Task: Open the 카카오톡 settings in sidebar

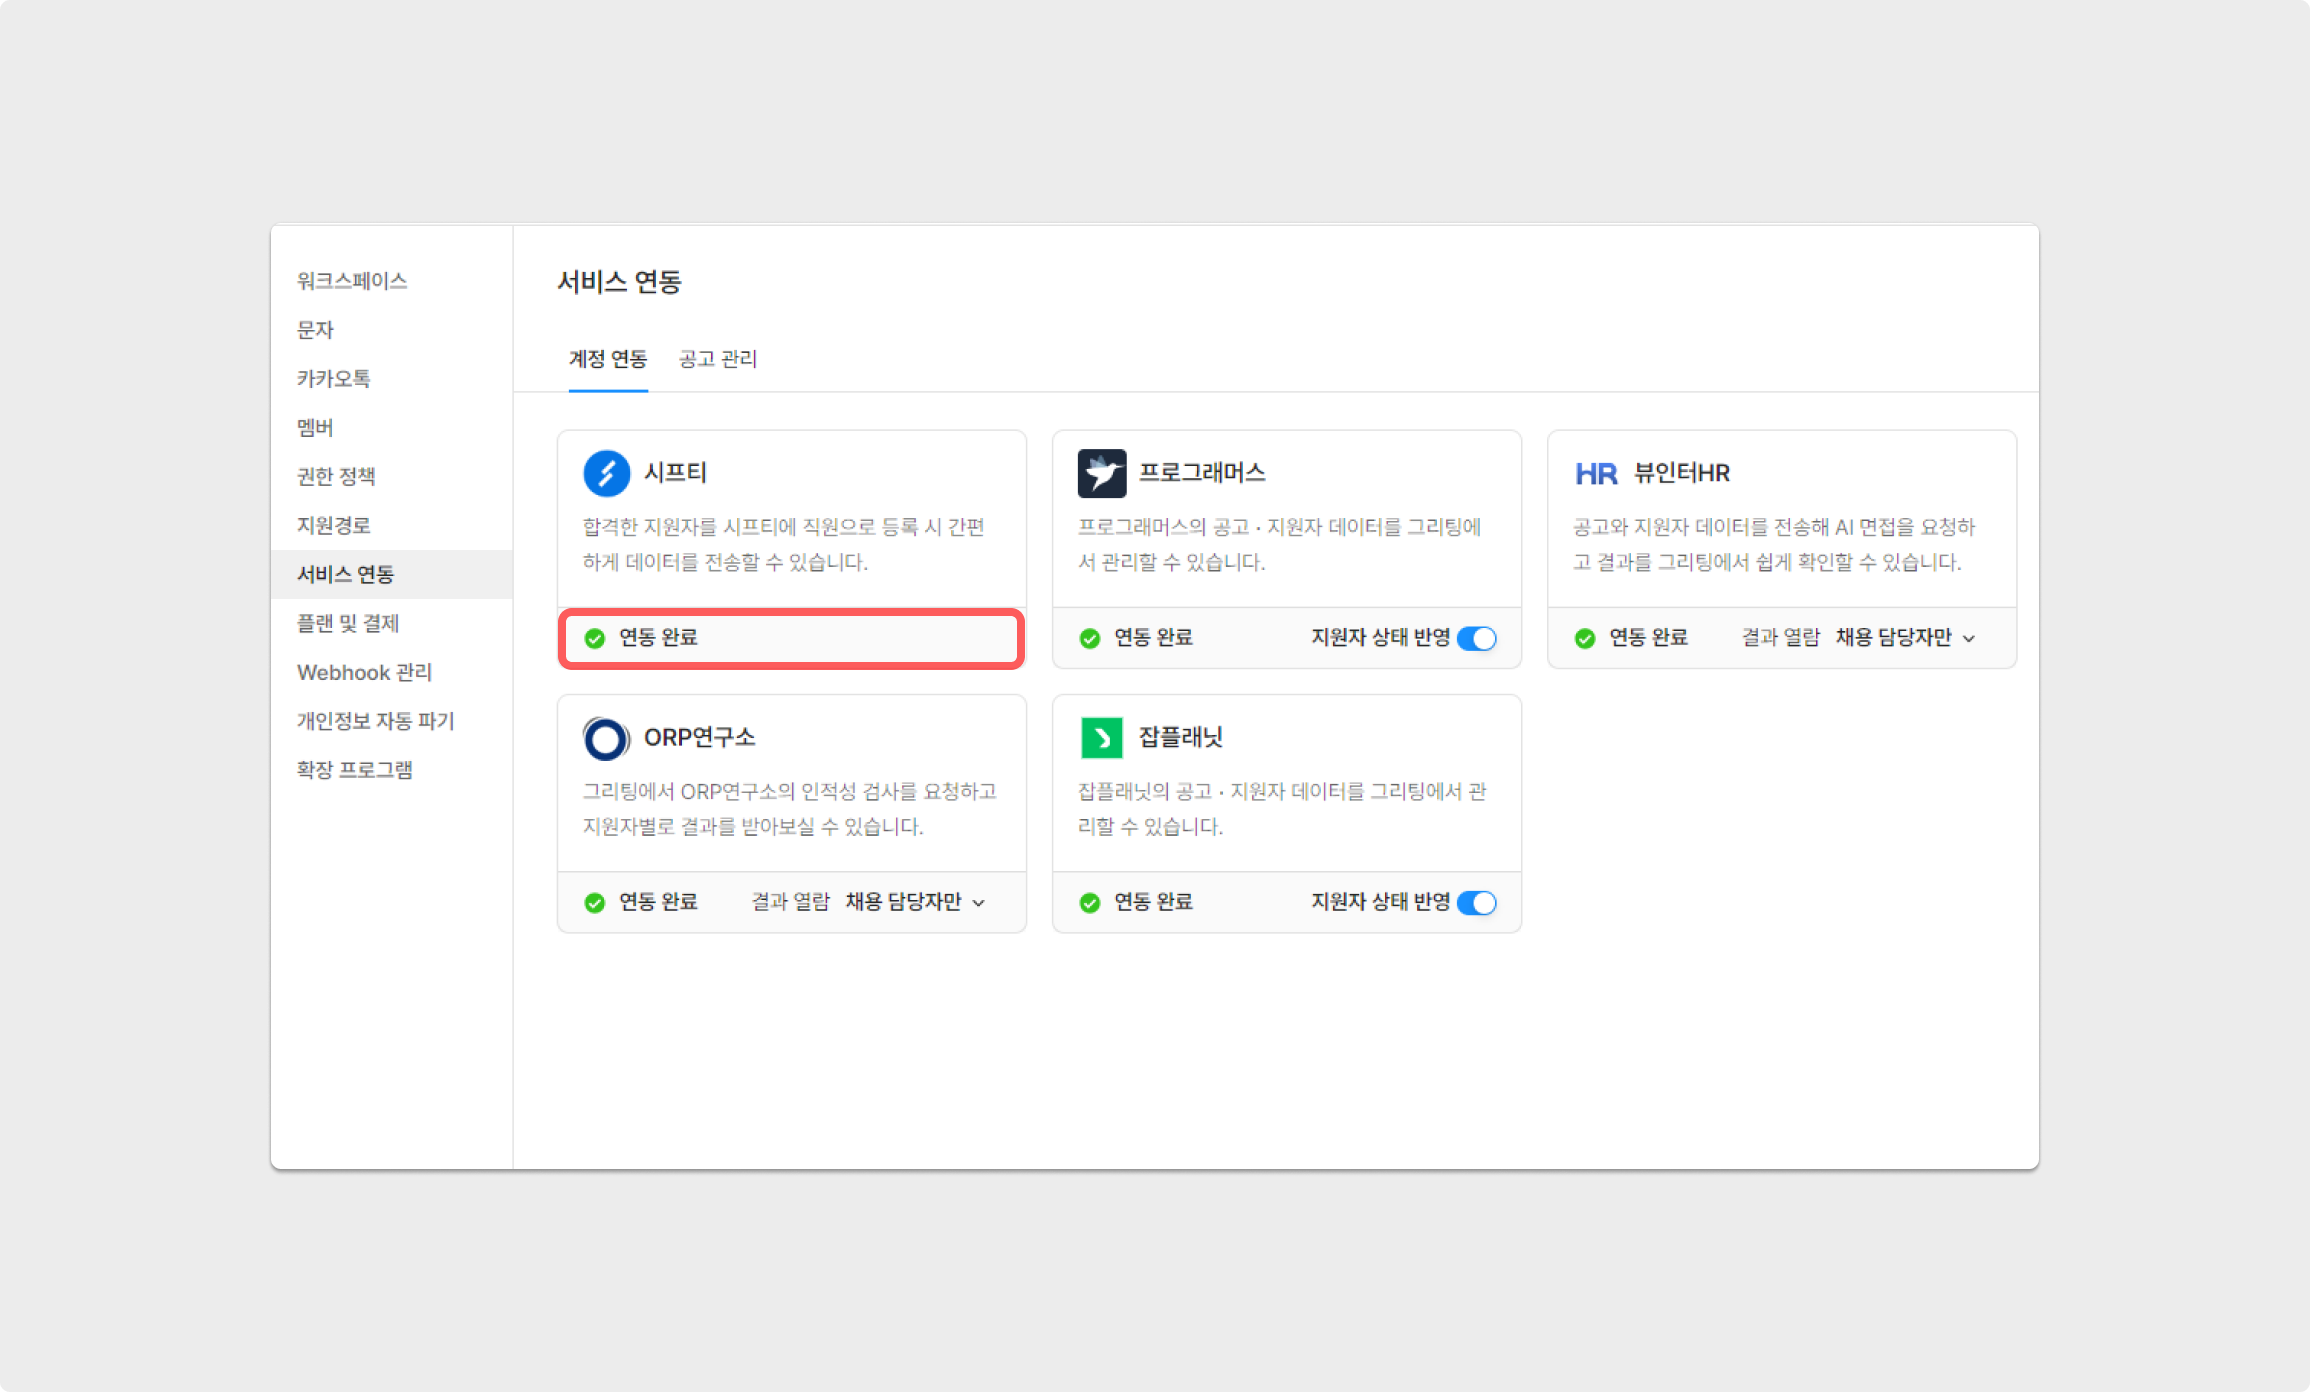Action: click(x=334, y=379)
